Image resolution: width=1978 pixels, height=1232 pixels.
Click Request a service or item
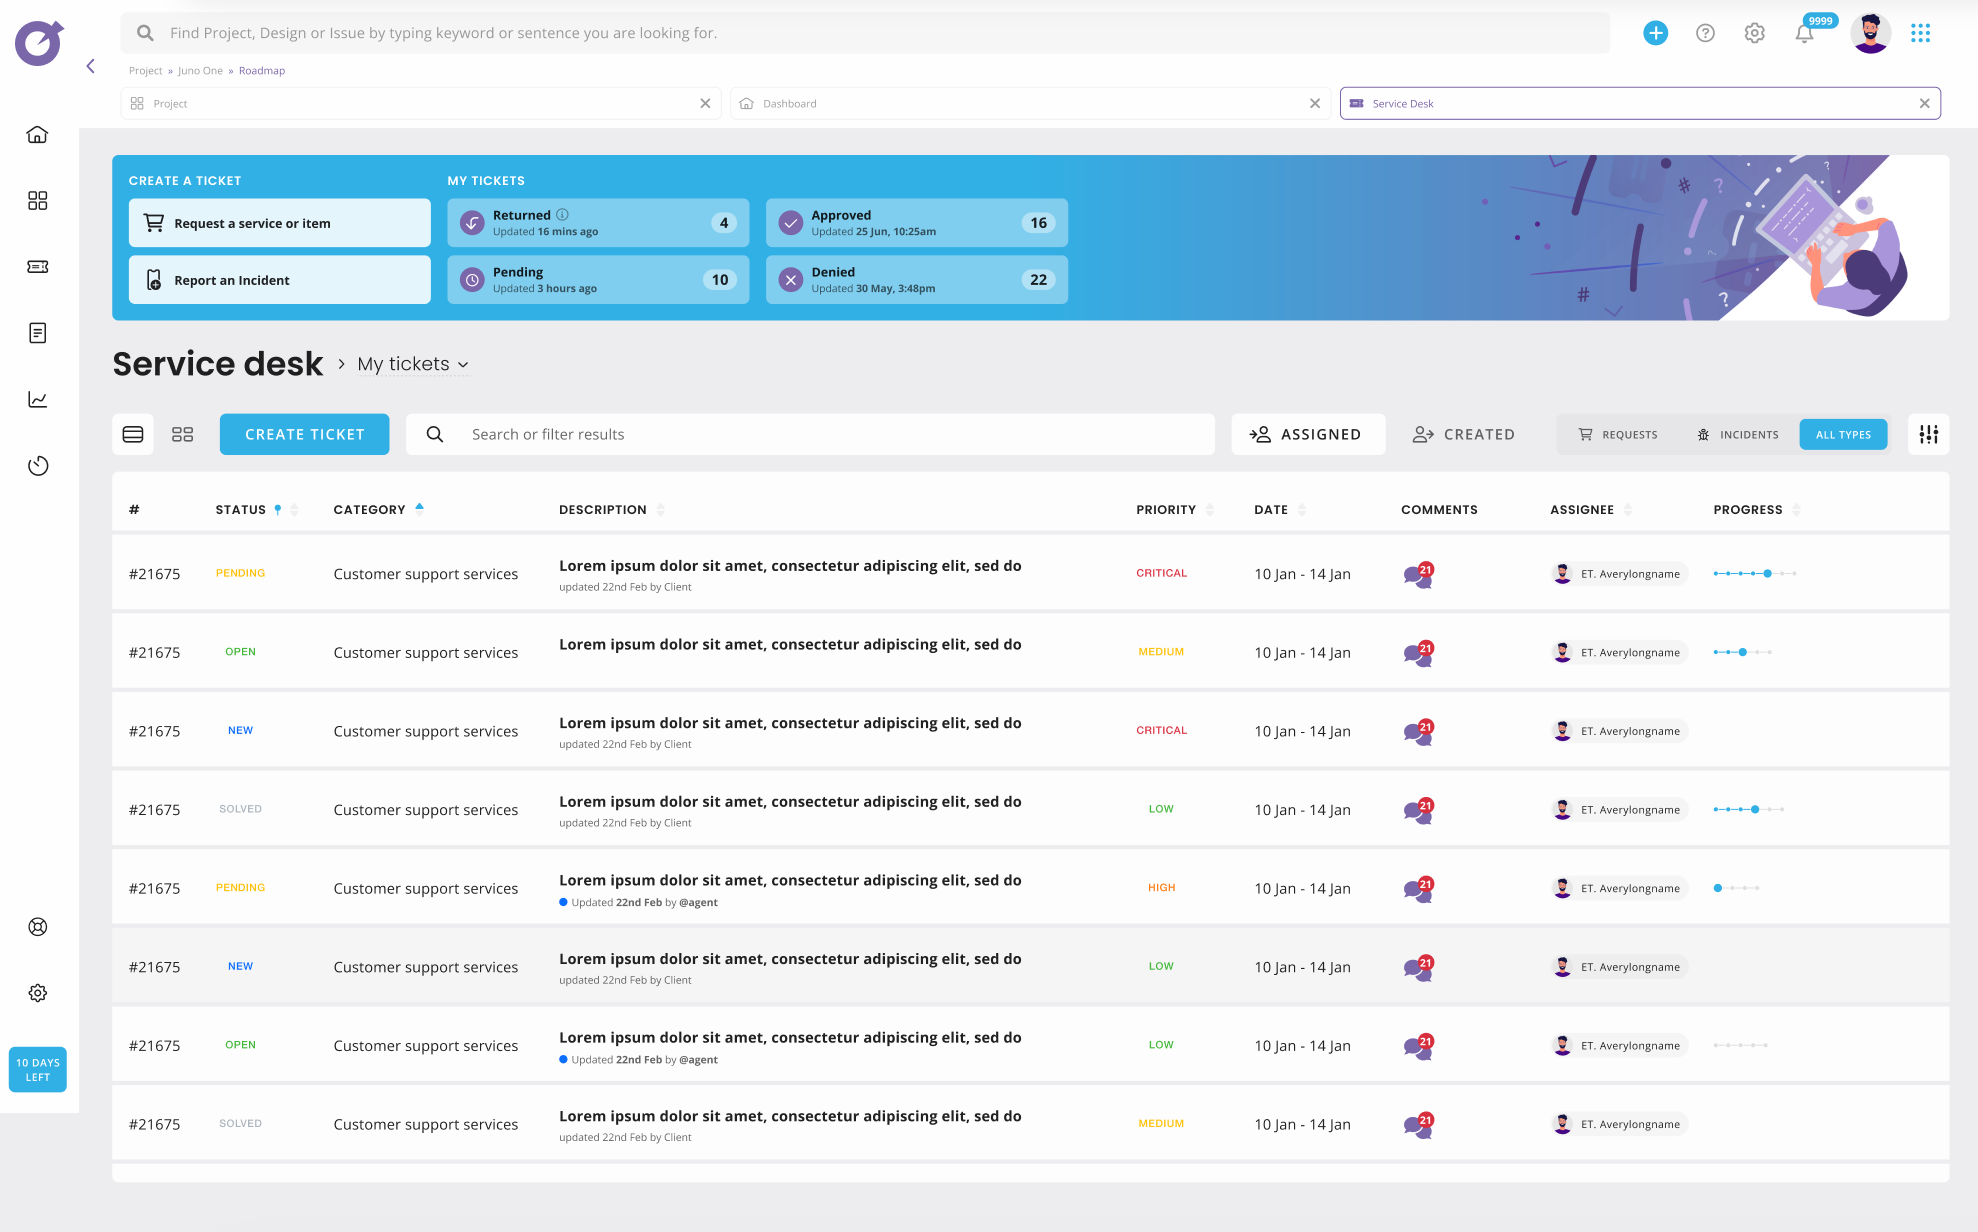click(x=279, y=223)
